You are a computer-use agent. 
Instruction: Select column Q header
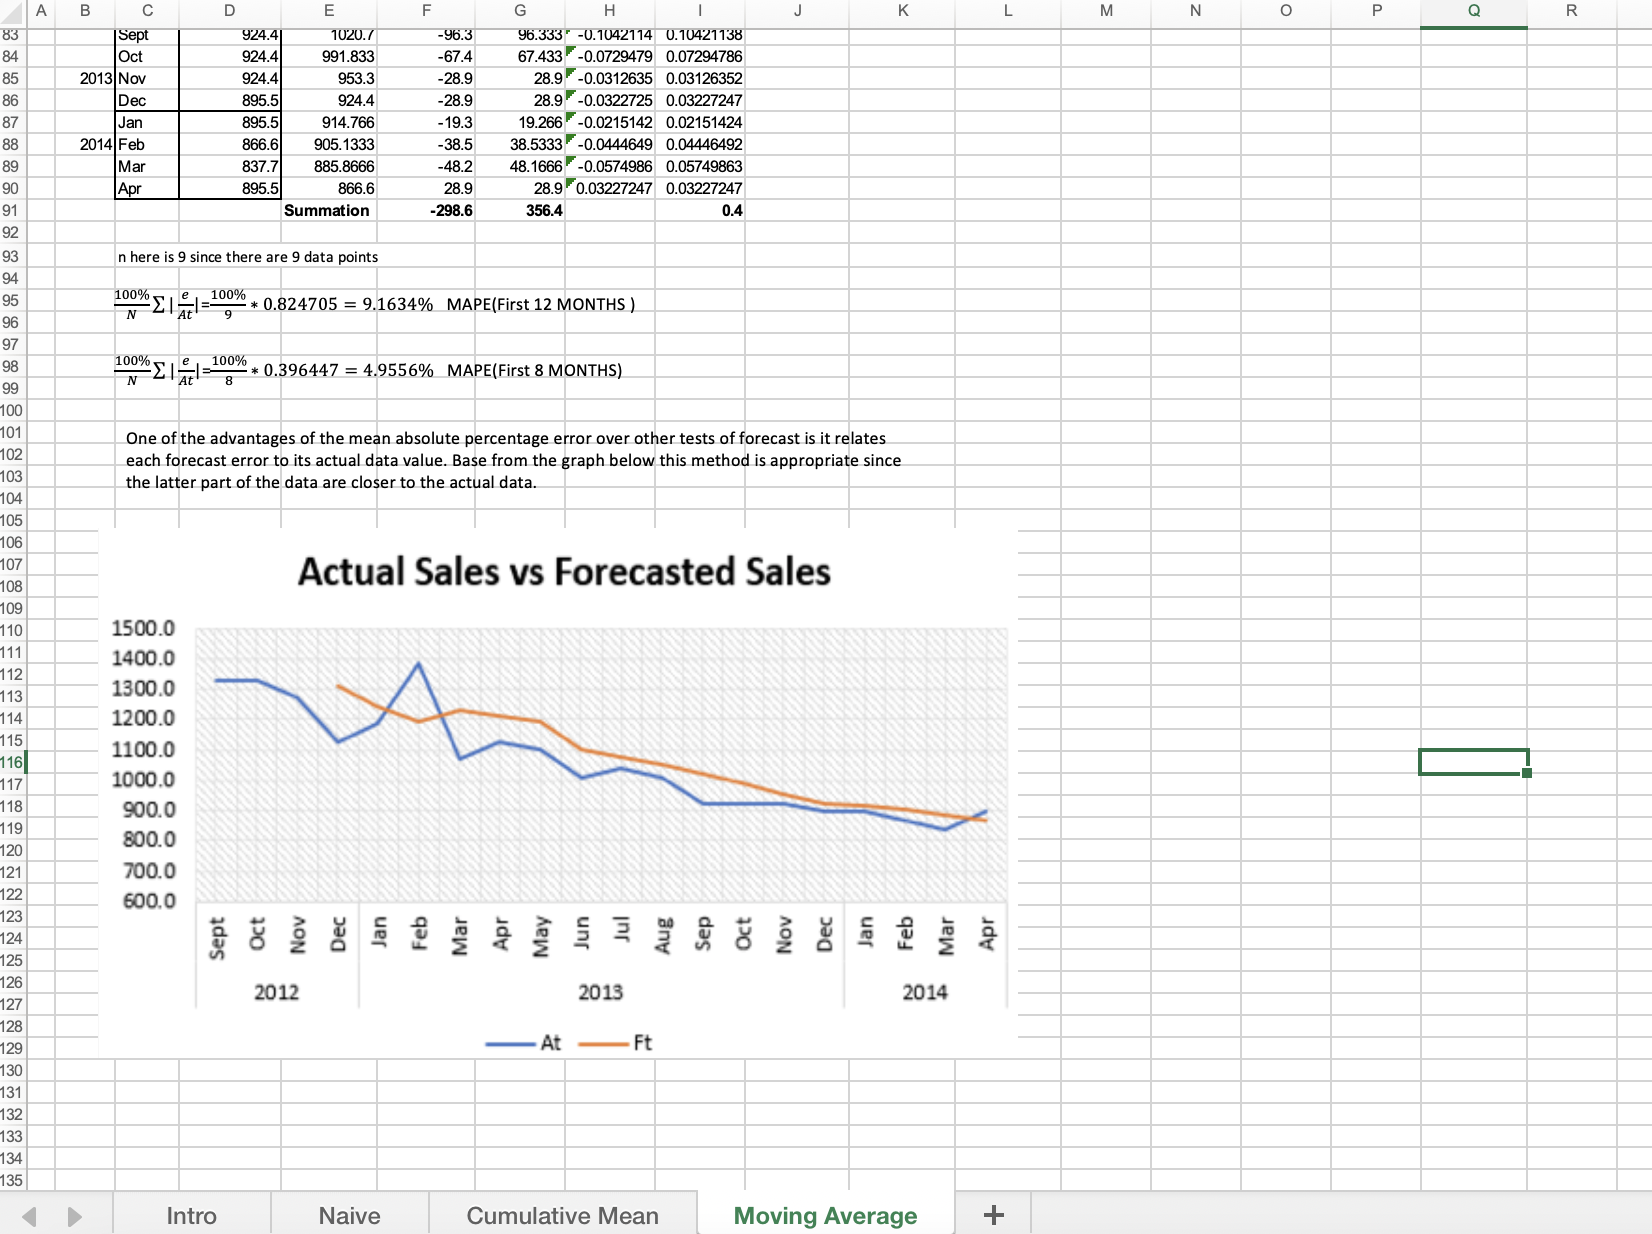(x=1474, y=10)
